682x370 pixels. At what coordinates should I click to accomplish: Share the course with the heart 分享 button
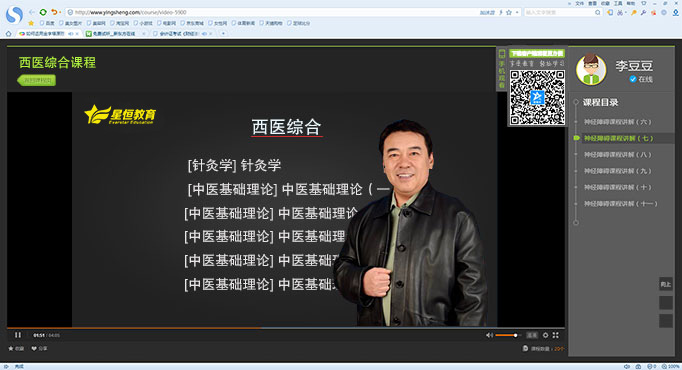[x=40, y=349]
